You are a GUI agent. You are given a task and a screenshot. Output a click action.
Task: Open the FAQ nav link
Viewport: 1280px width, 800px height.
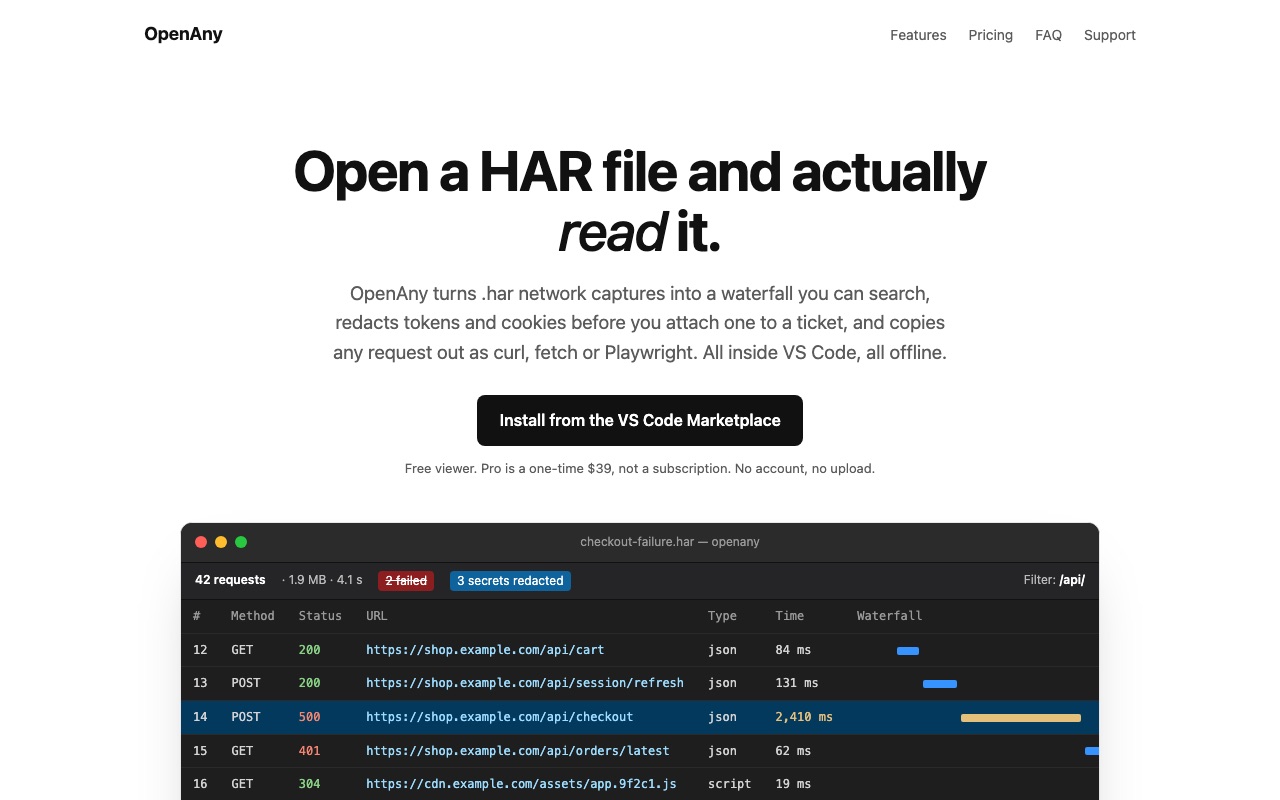1048,35
